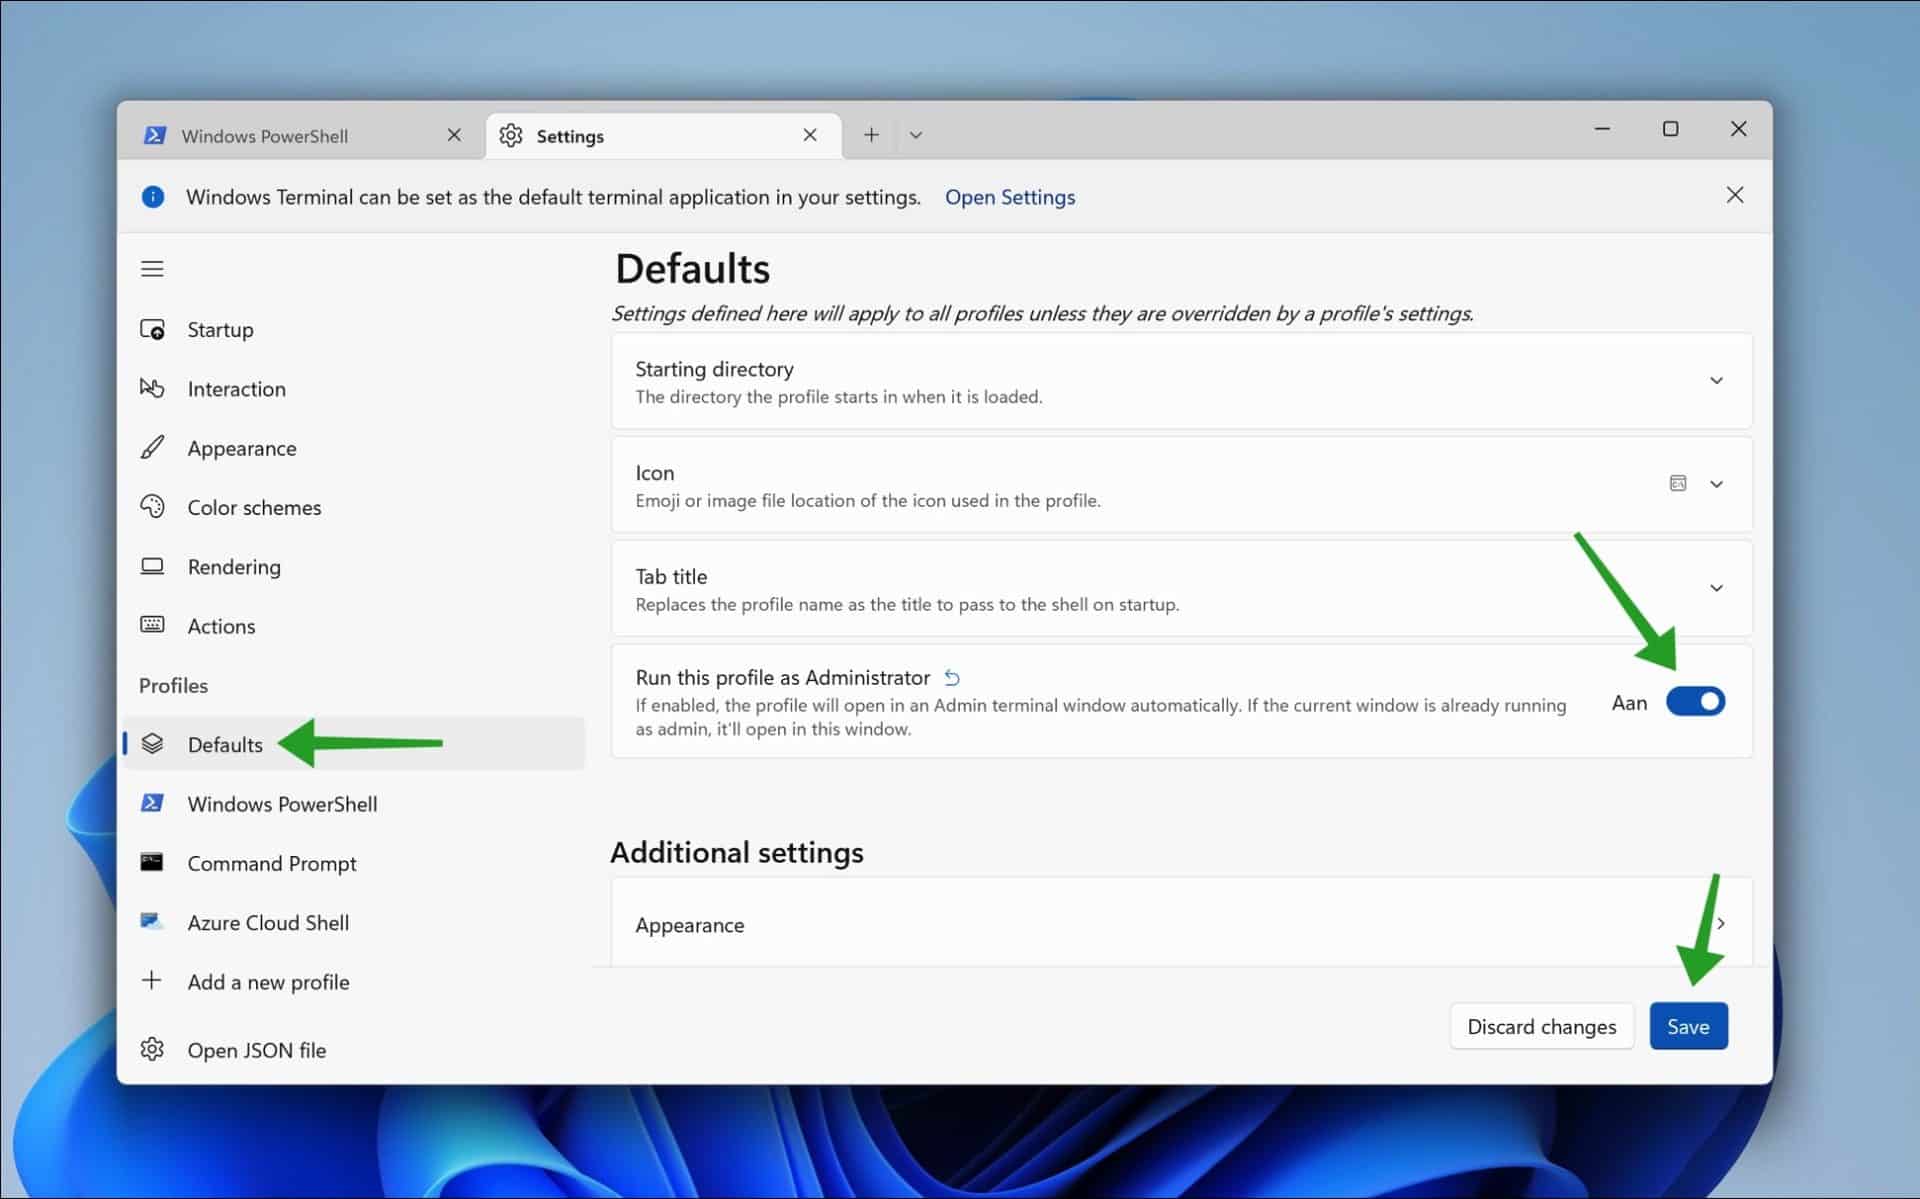Viewport: 1920px width, 1199px height.
Task: Click the Command Prompt profile icon
Action: tap(152, 862)
